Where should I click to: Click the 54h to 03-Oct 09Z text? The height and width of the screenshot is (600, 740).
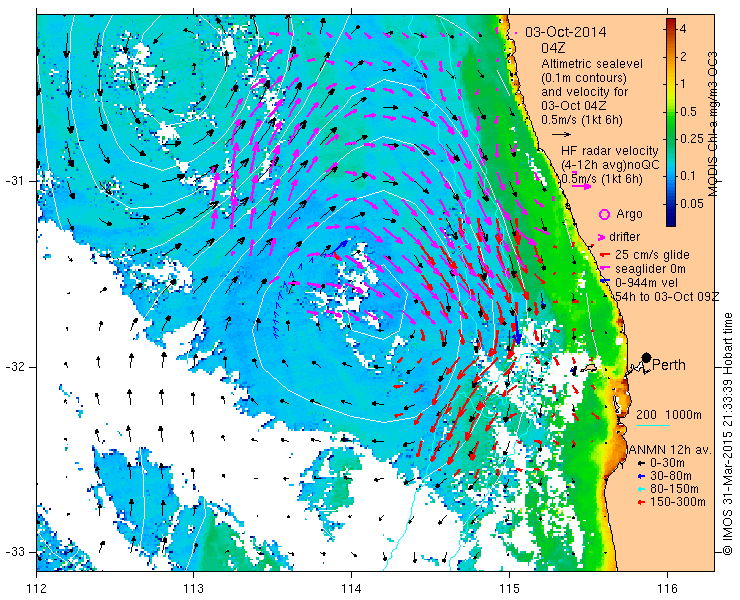(x=667, y=296)
